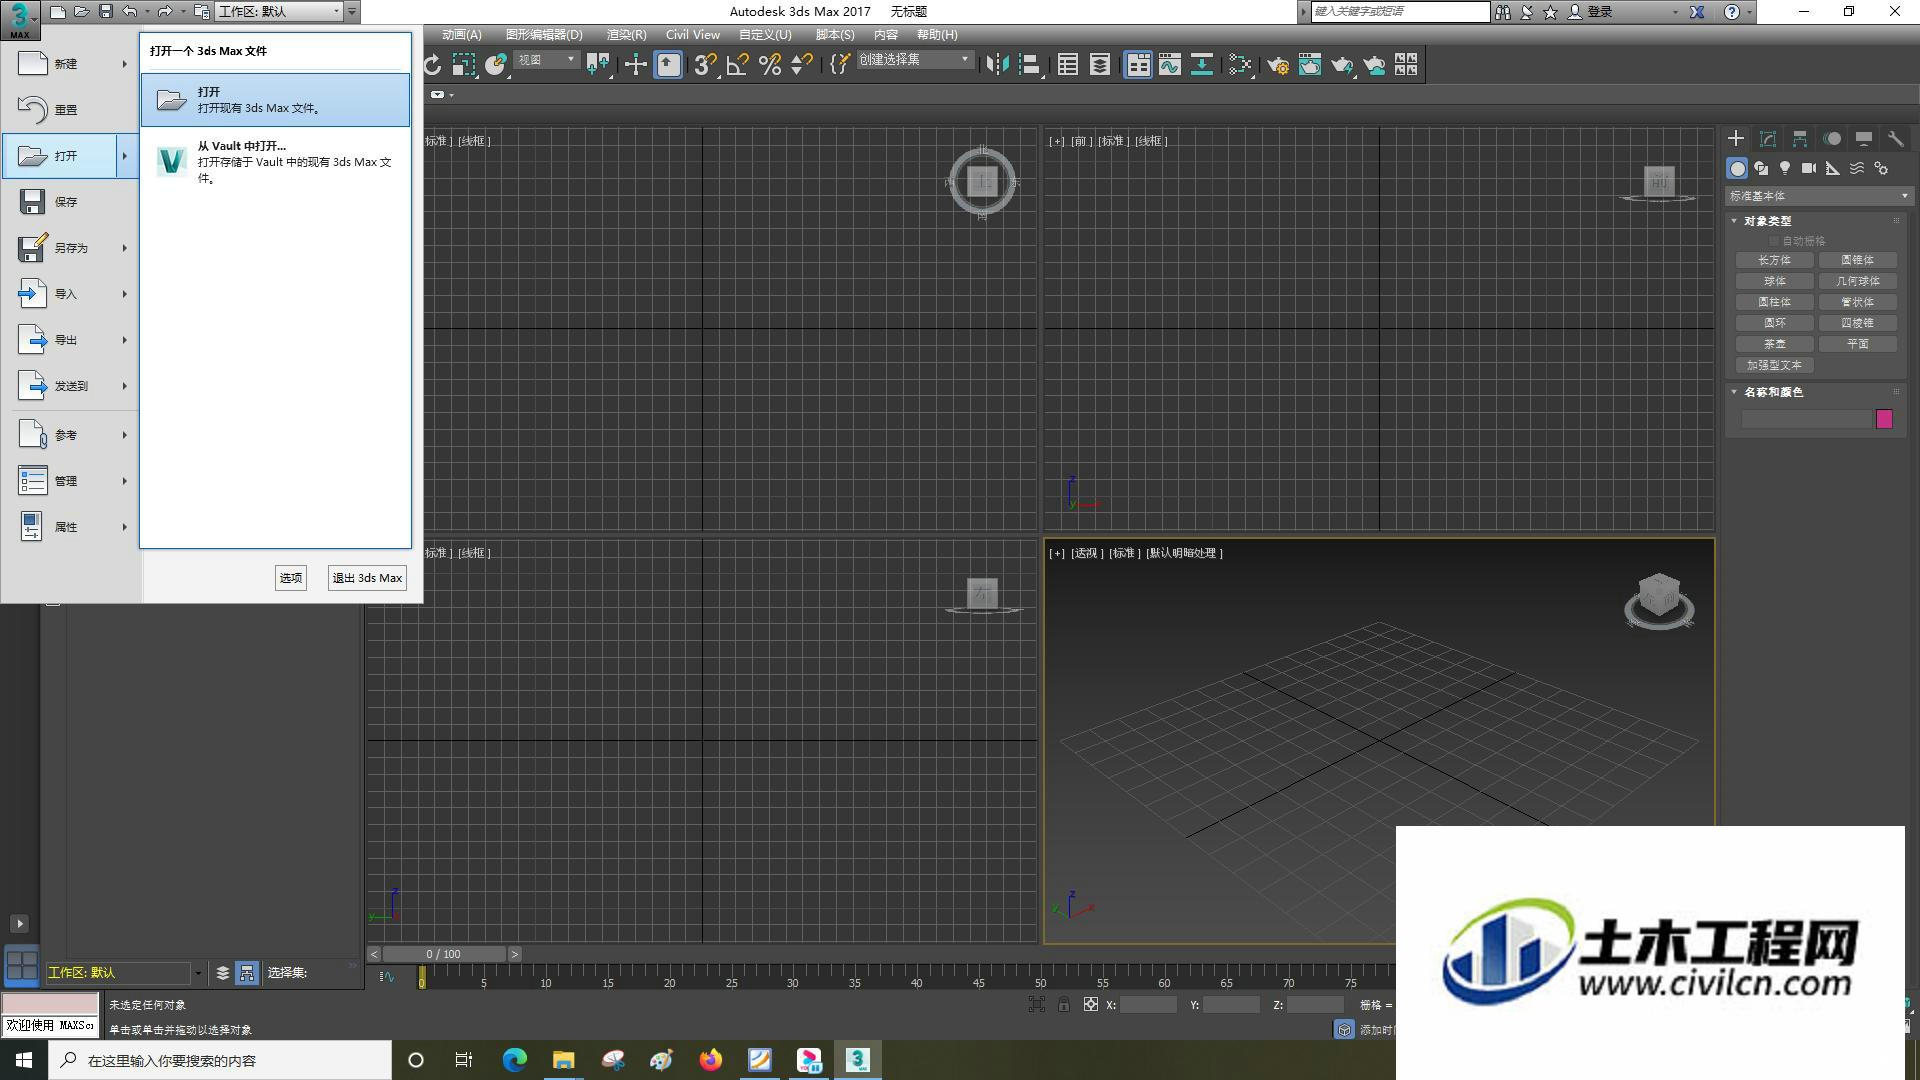Open the Curve Editor icon
Image resolution: width=1920 pixels, height=1080 pixels.
pos(1170,65)
